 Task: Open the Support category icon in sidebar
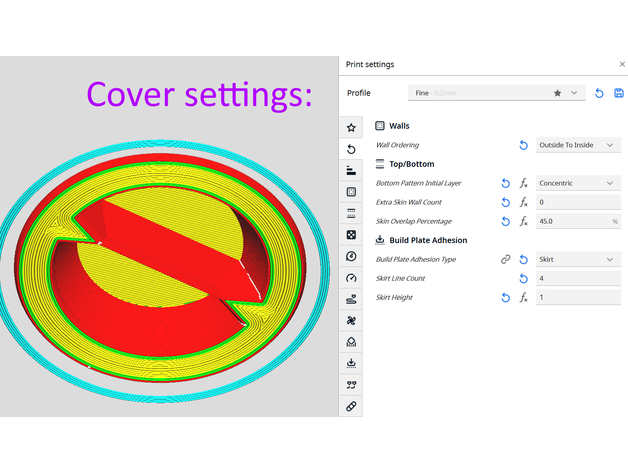pyautogui.click(x=351, y=342)
